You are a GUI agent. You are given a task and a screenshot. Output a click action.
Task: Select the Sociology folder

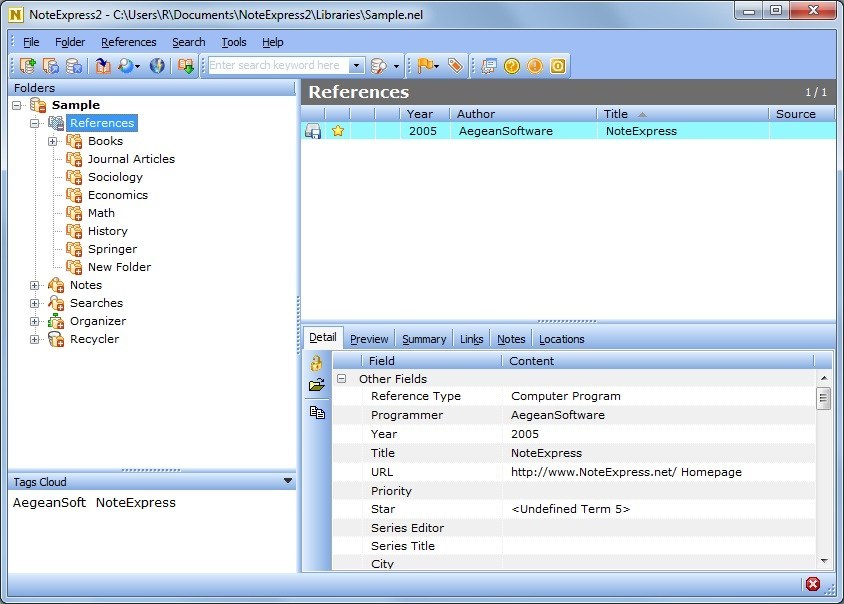pyautogui.click(x=115, y=177)
